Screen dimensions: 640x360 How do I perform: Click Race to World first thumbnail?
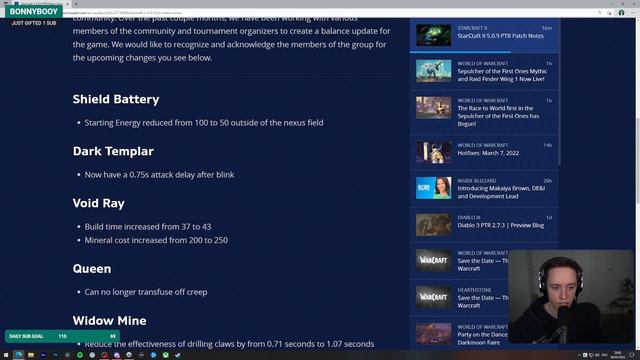tap(433, 107)
